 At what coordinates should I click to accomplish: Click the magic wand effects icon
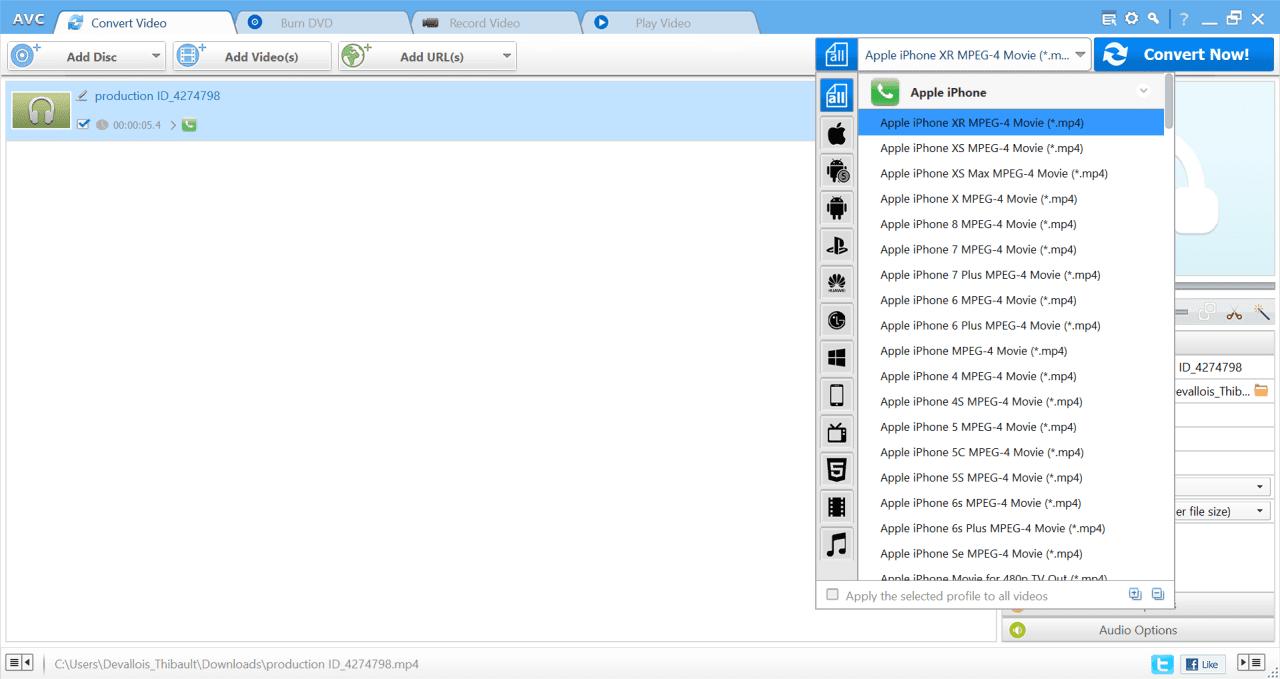coord(1262,313)
